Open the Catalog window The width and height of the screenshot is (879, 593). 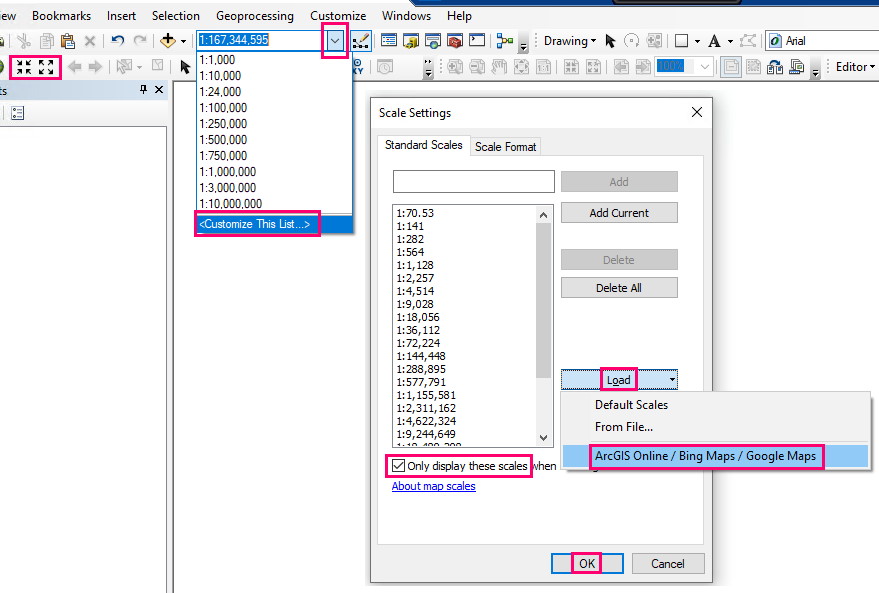pos(411,41)
